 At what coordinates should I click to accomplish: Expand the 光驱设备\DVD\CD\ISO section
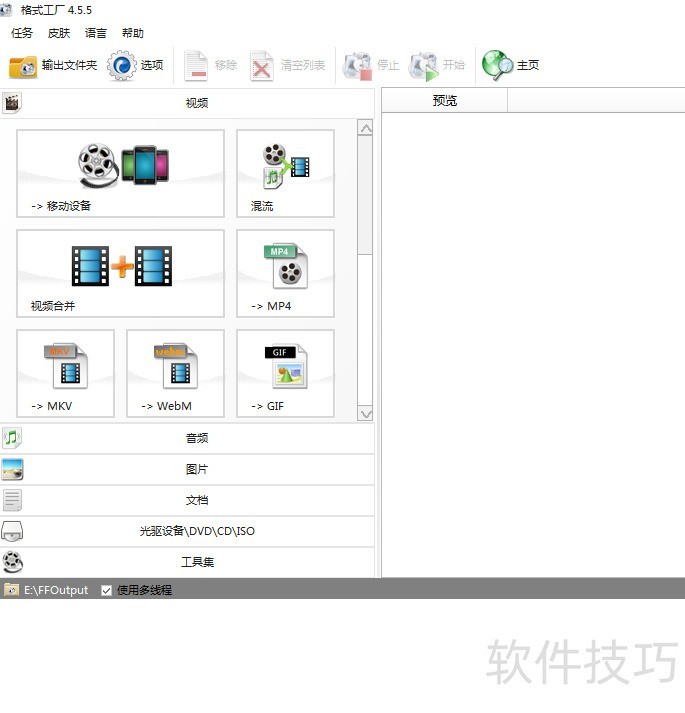[x=196, y=531]
